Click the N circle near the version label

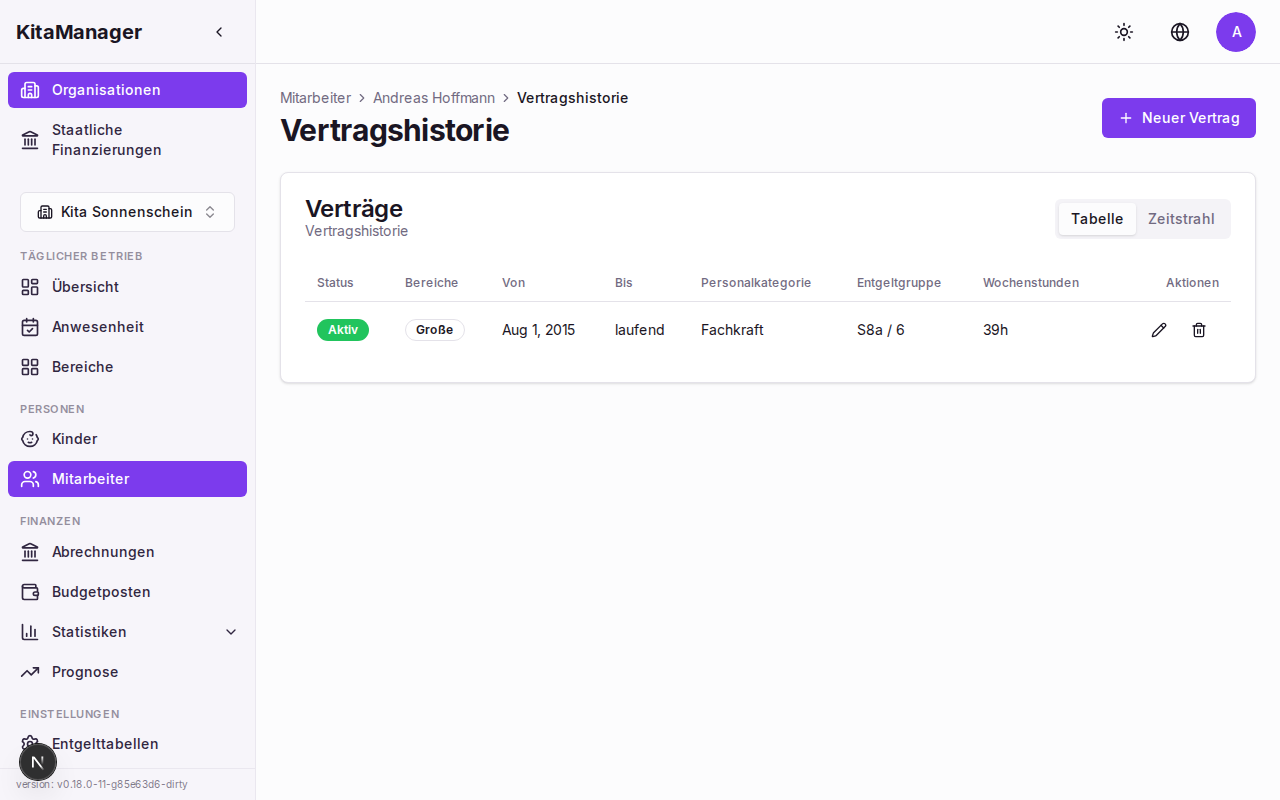click(x=38, y=762)
